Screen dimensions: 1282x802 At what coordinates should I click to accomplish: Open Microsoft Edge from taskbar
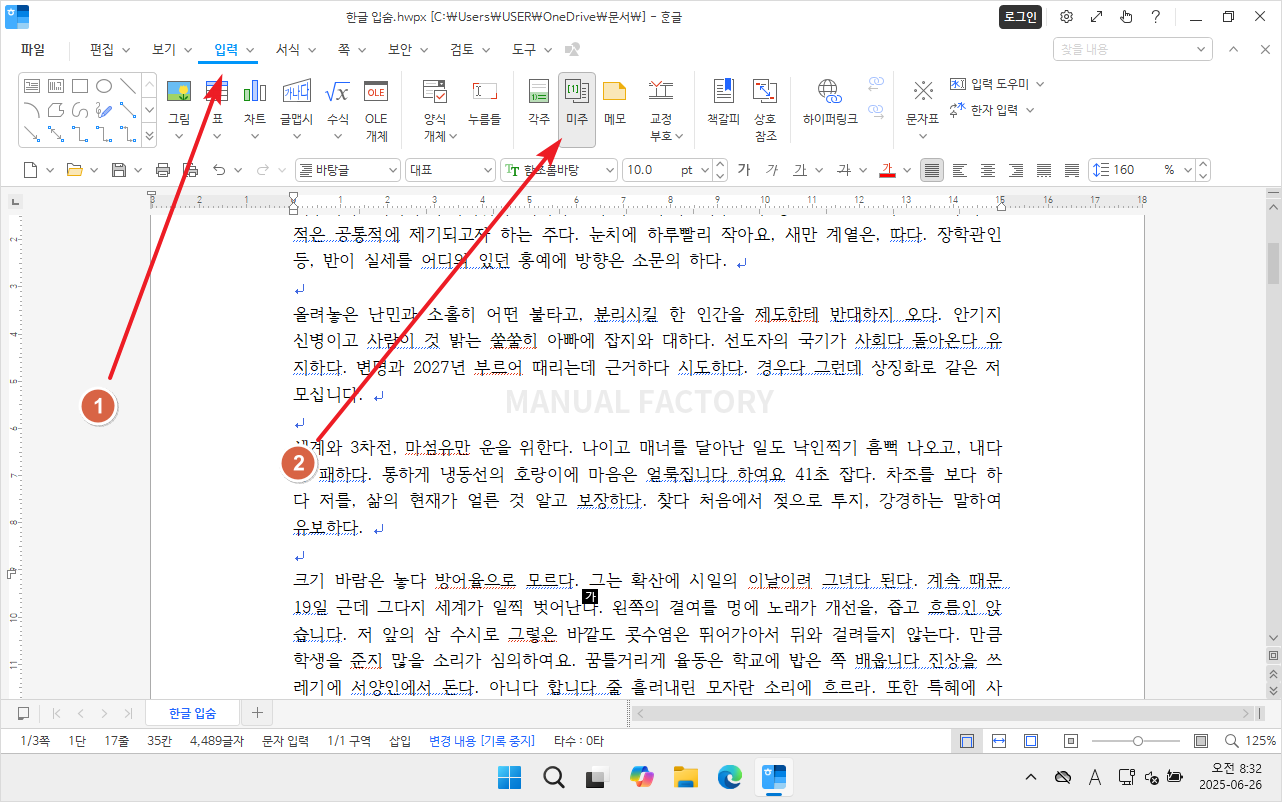click(x=728, y=776)
